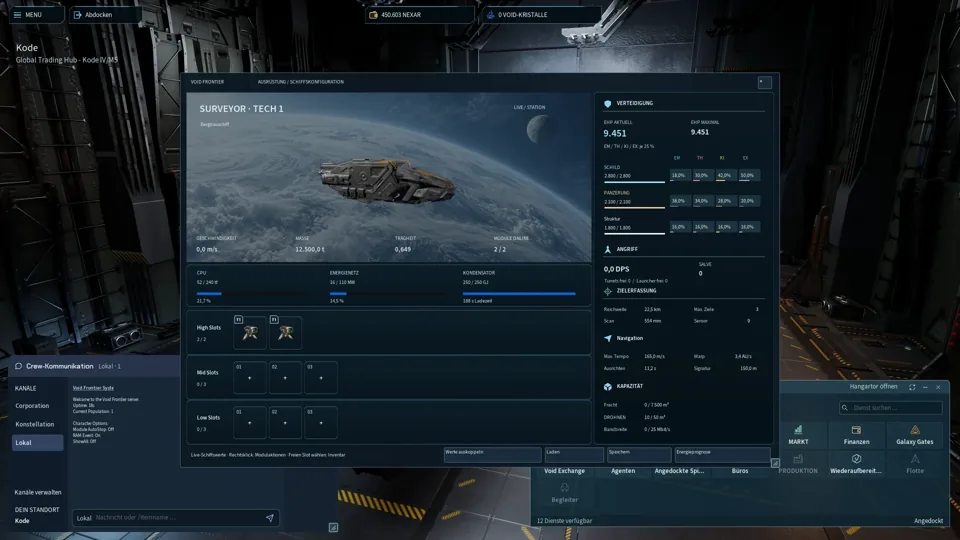Click the fitting window resize corner icon
This screenshot has height=540, width=960.
tap(774, 463)
